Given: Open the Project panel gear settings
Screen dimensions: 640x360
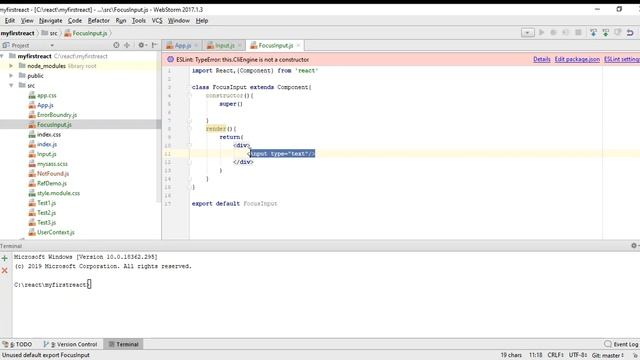Looking at the screenshot, I should [141, 45].
